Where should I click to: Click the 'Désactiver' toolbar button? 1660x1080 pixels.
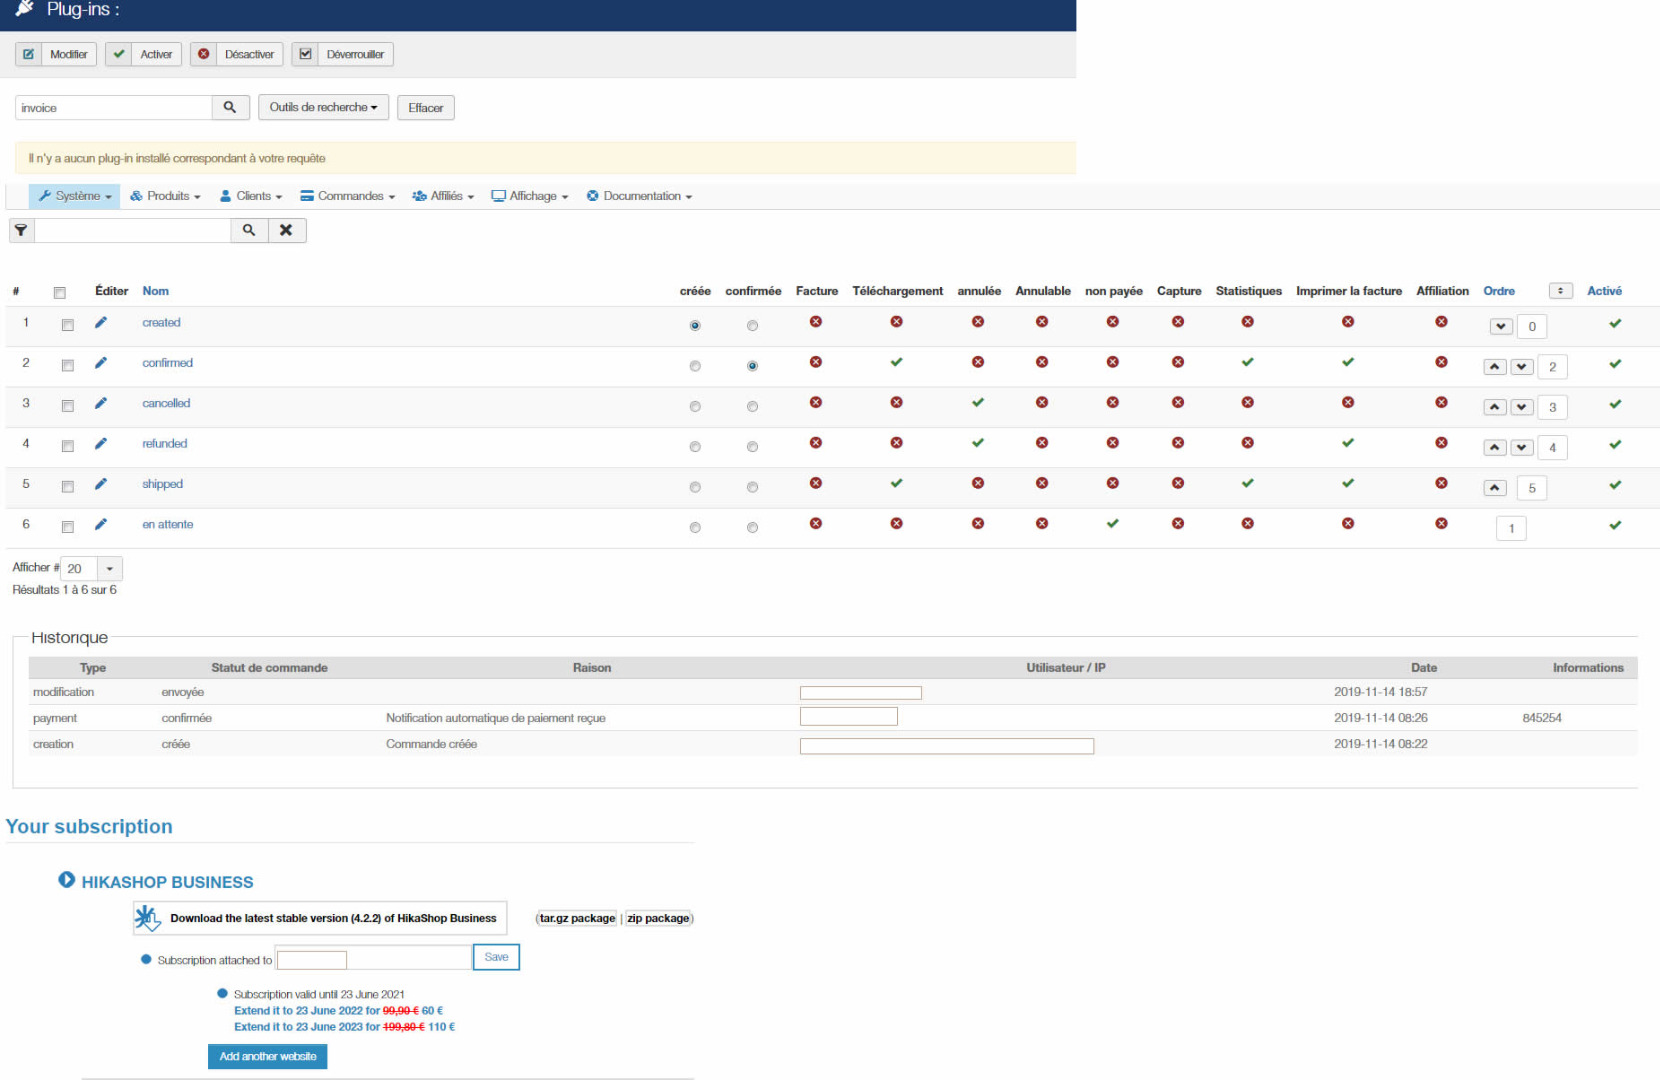click(x=237, y=54)
